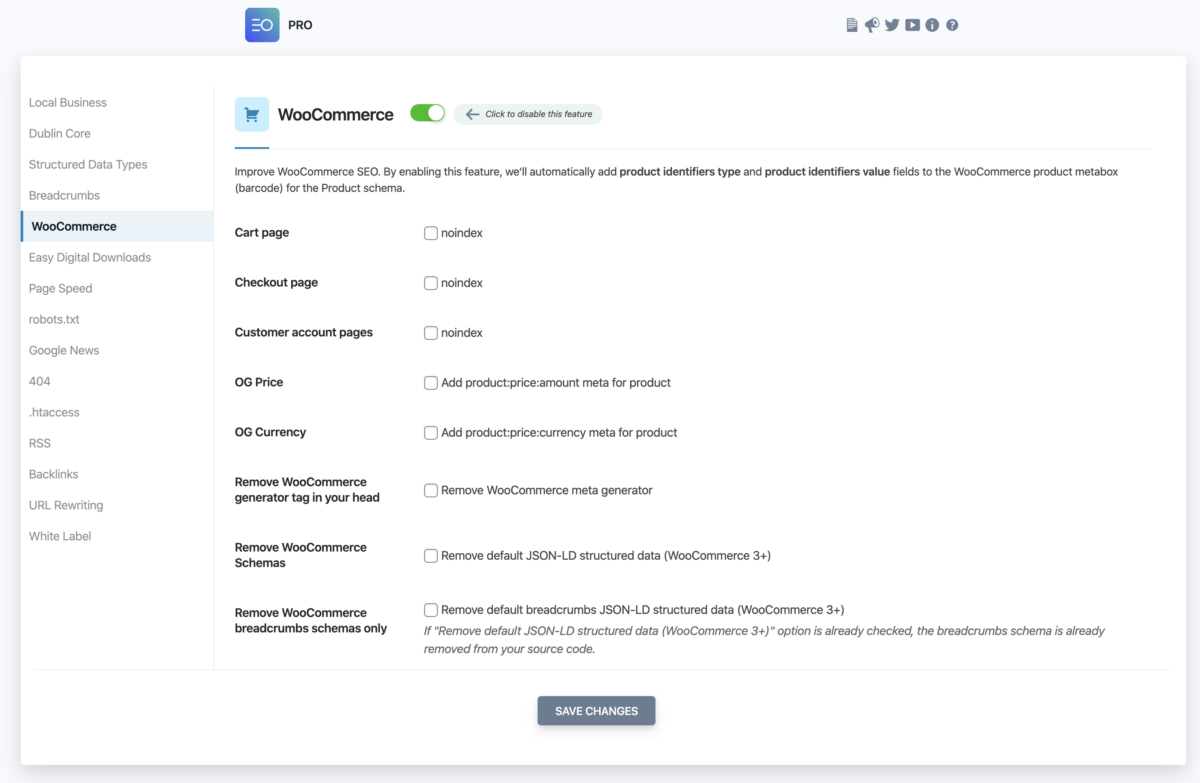Open the documentation page icon in header
Screen dimensions: 1200x783
pyautogui.click(x=852, y=25)
